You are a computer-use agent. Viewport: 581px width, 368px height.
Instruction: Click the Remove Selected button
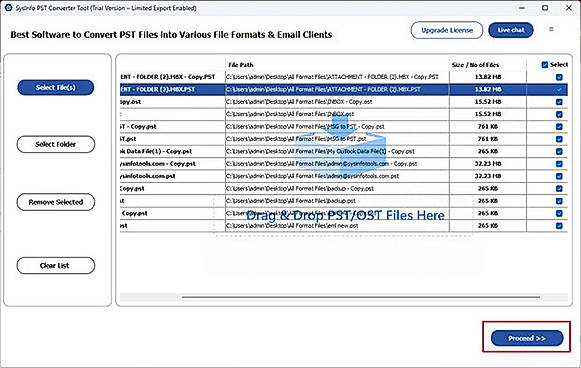point(56,202)
